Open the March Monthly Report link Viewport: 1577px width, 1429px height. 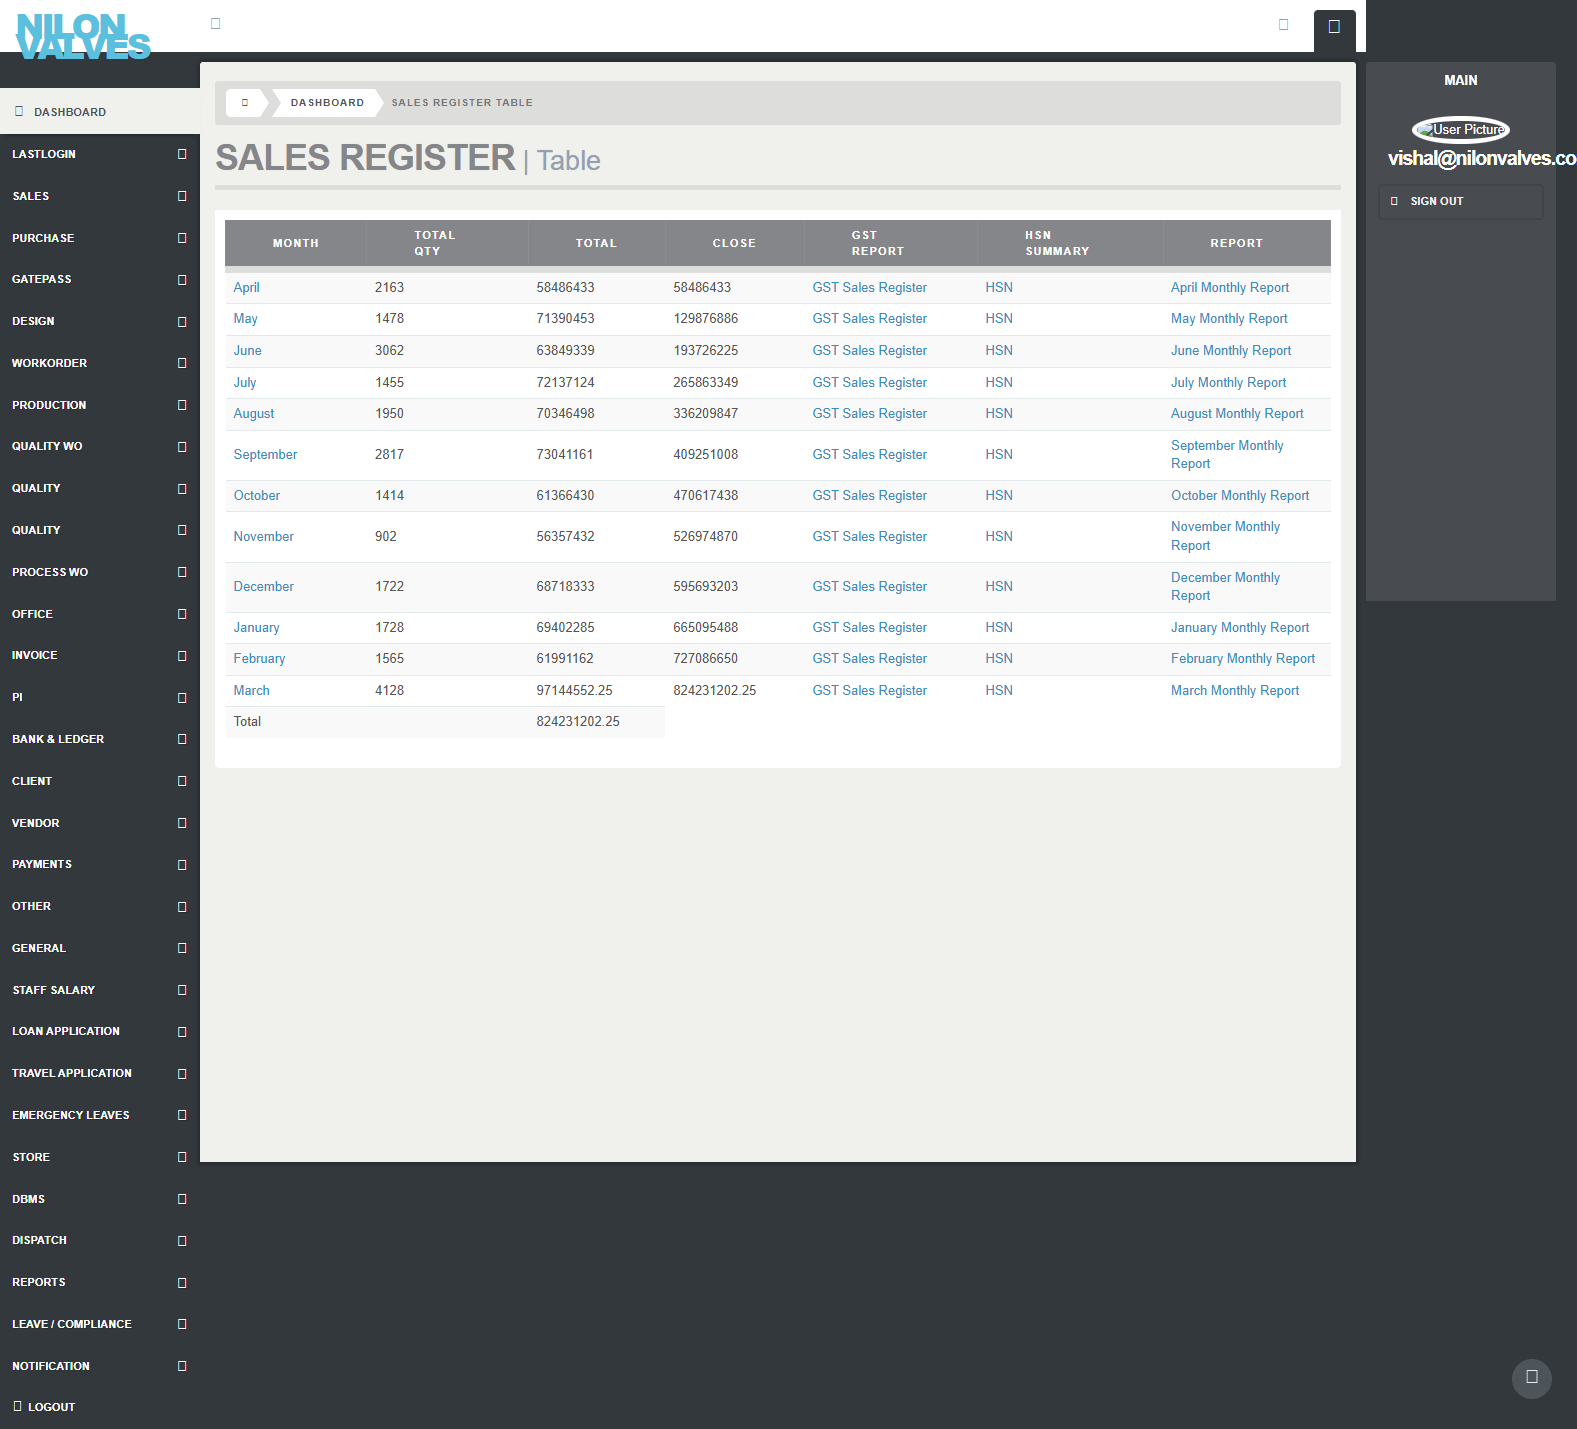(1234, 691)
